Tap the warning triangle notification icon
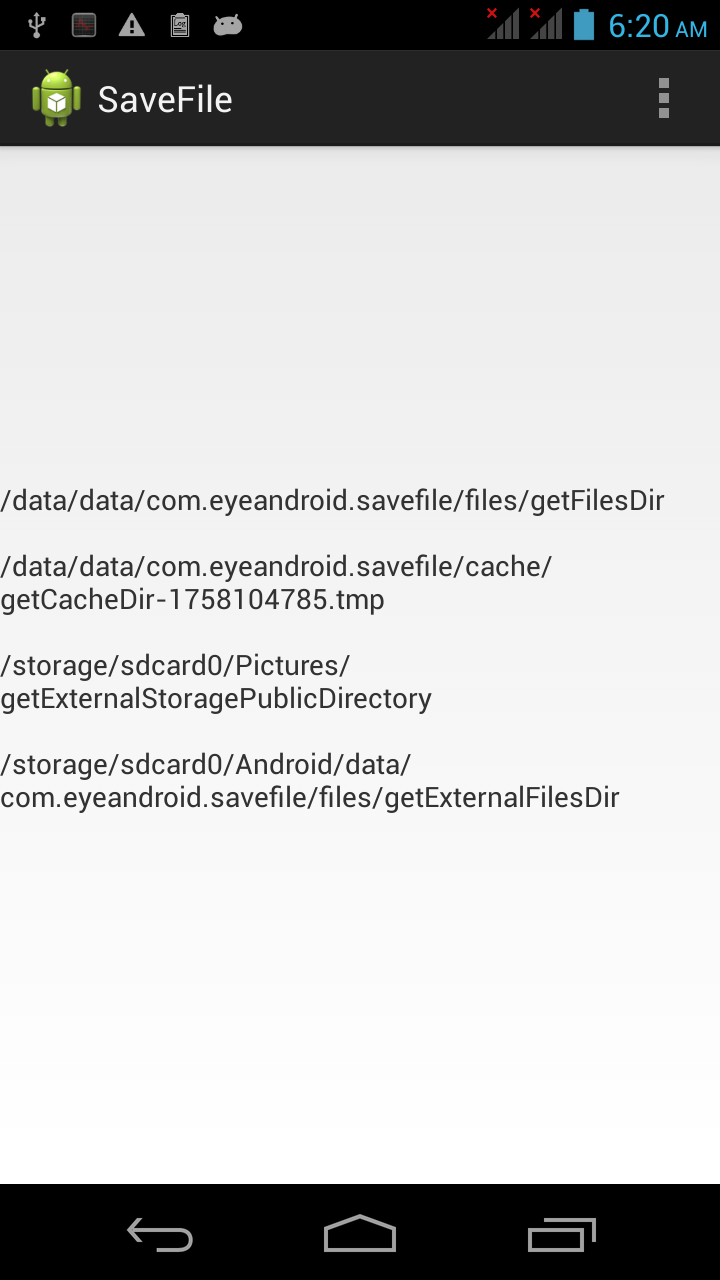Image resolution: width=720 pixels, height=1280 pixels. point(132,25)
